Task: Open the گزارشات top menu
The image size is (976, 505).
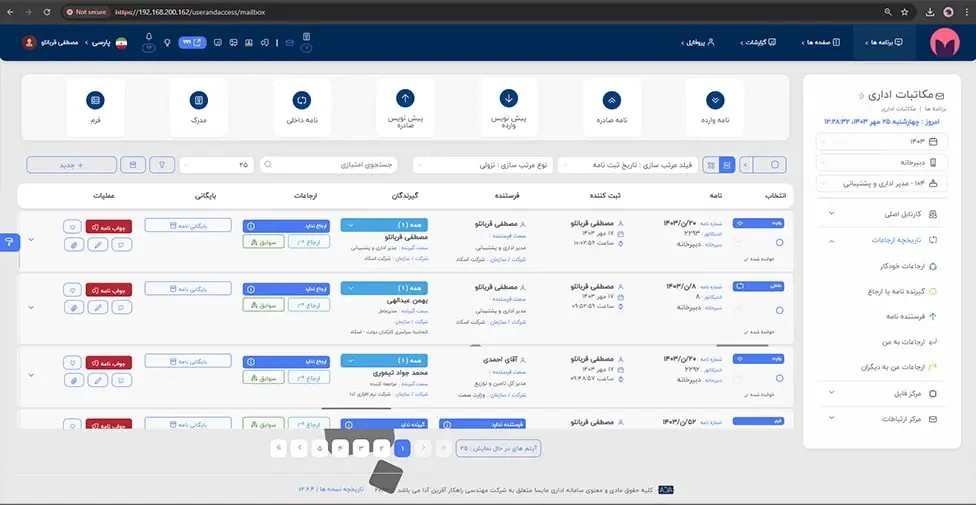Action: pos(758,42)
